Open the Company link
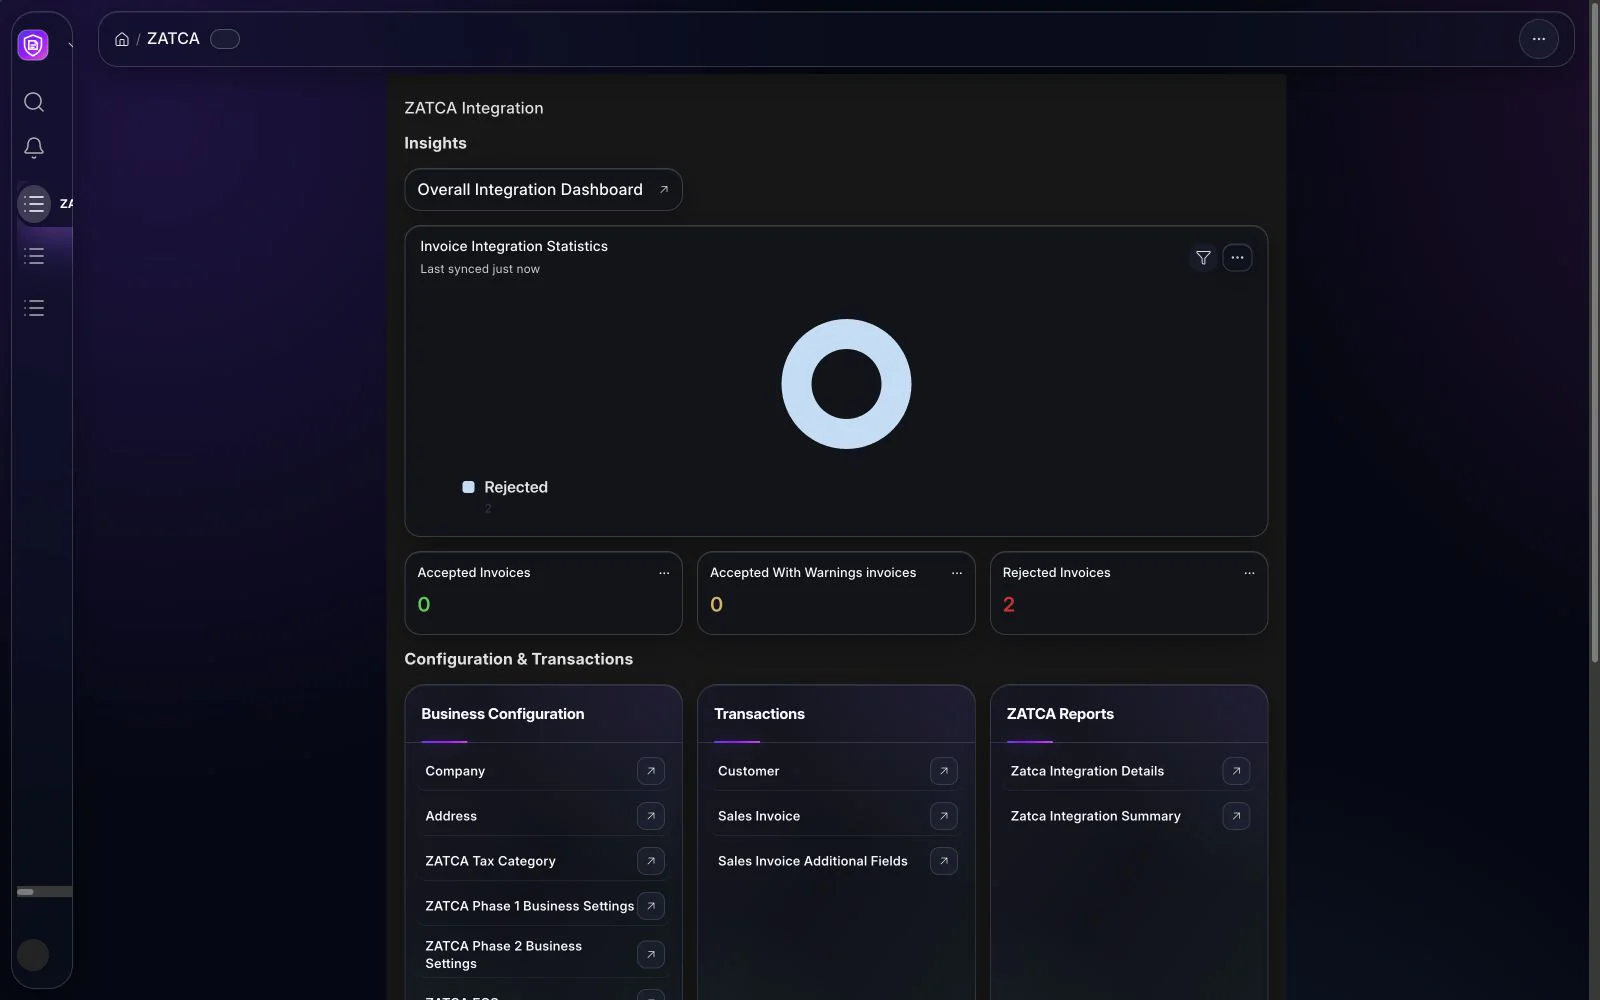Image resolution: width=1600 pixels, height=1000 pixels. point(455,771)
